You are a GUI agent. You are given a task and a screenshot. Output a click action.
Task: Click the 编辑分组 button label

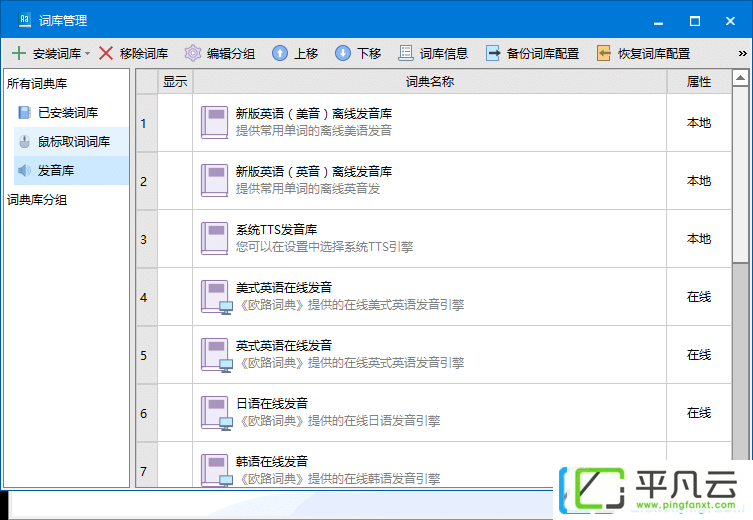231,53
